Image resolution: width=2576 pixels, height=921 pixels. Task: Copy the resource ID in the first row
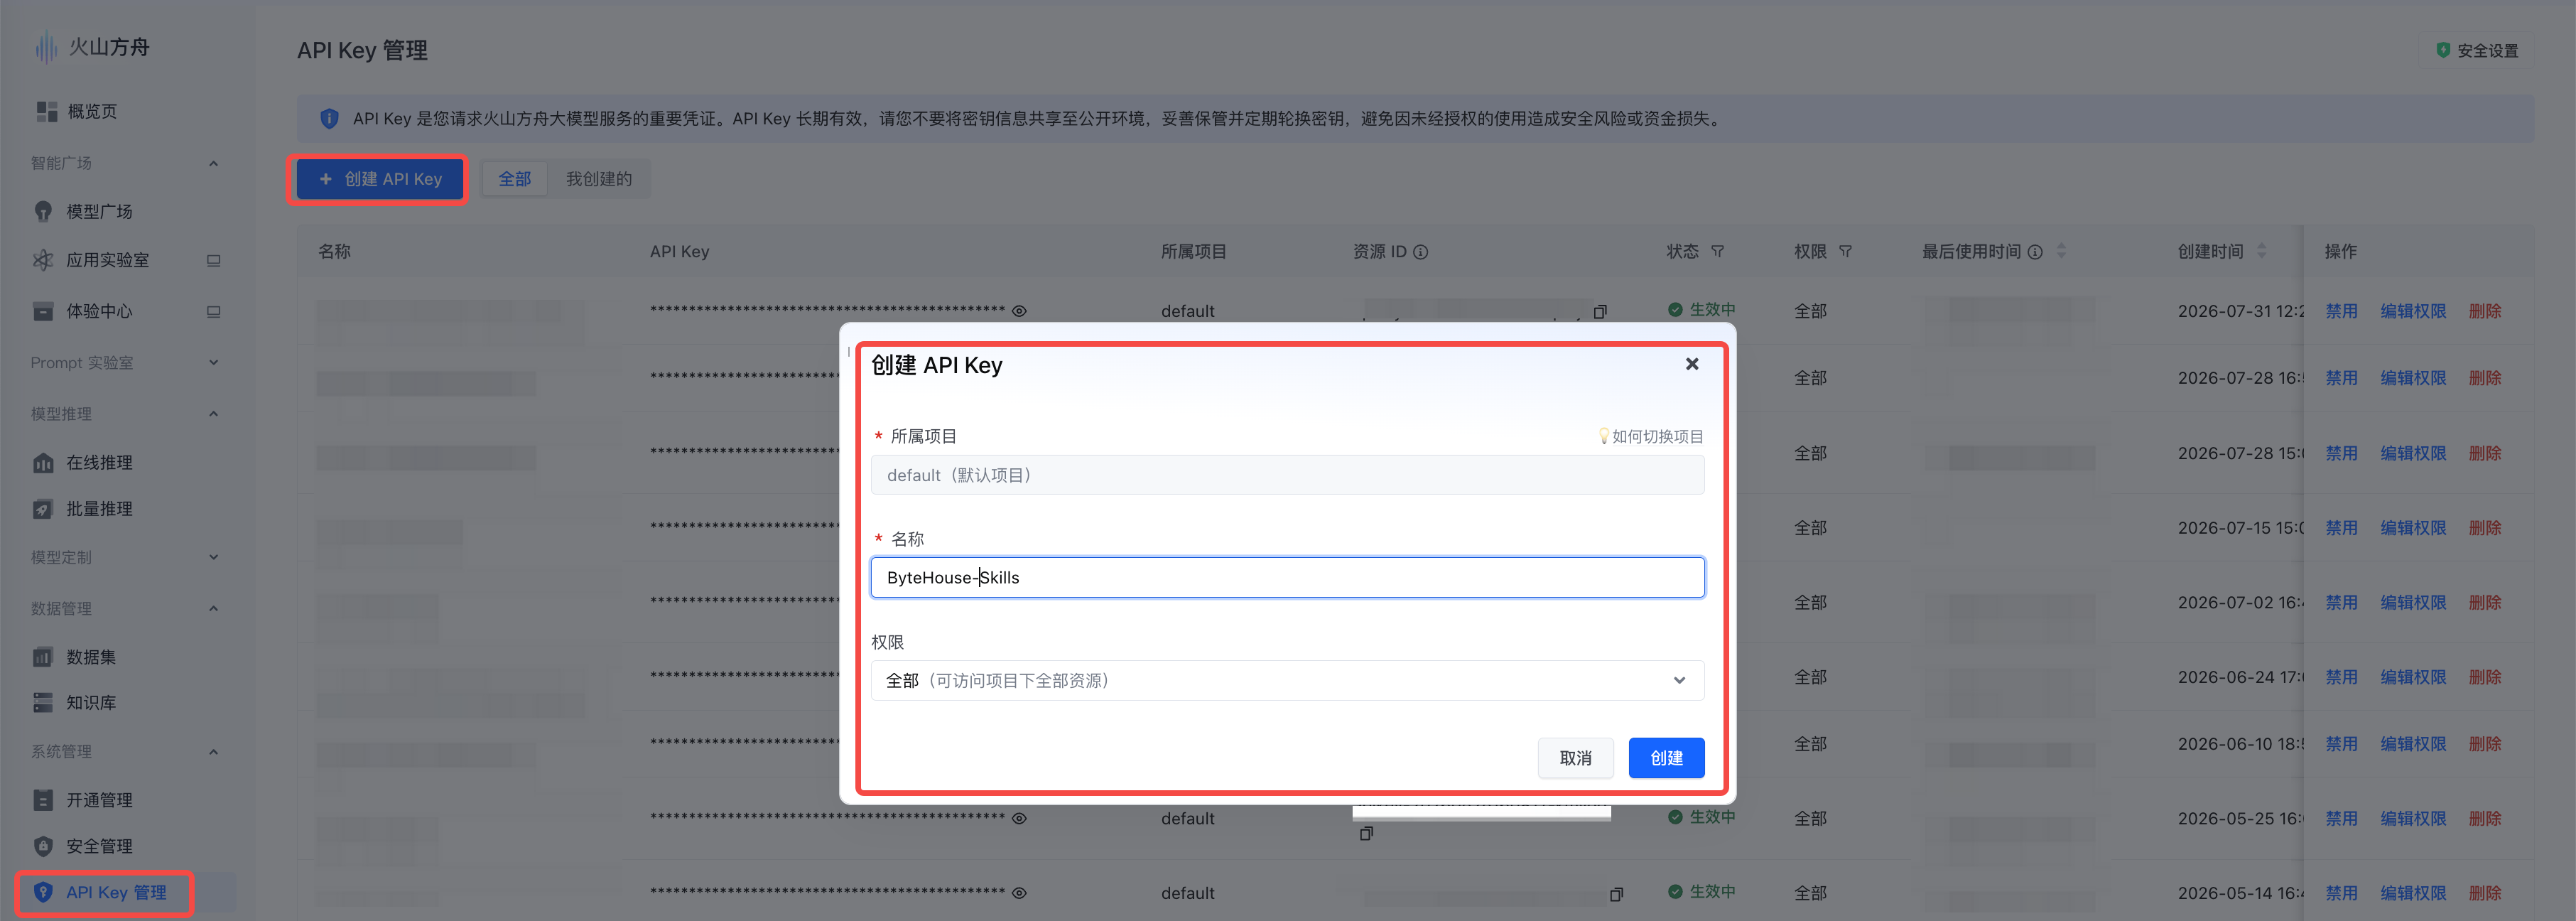[x=1600, y=311]
